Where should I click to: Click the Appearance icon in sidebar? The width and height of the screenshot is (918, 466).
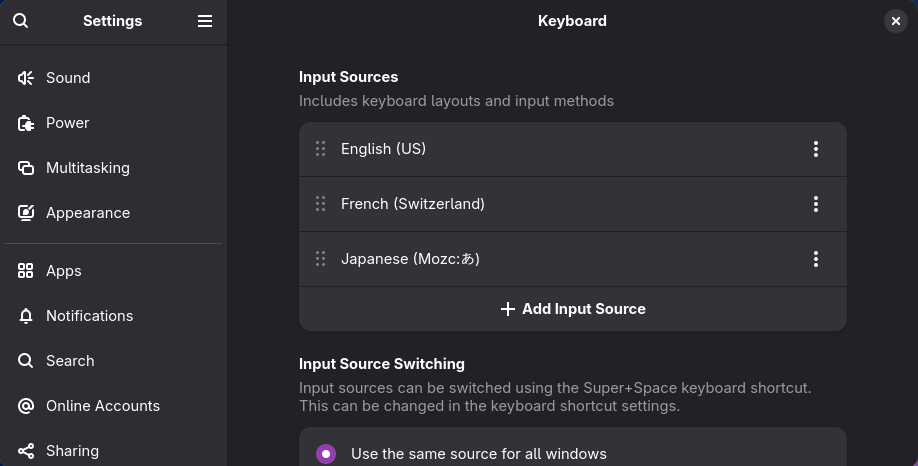[26, 213]
